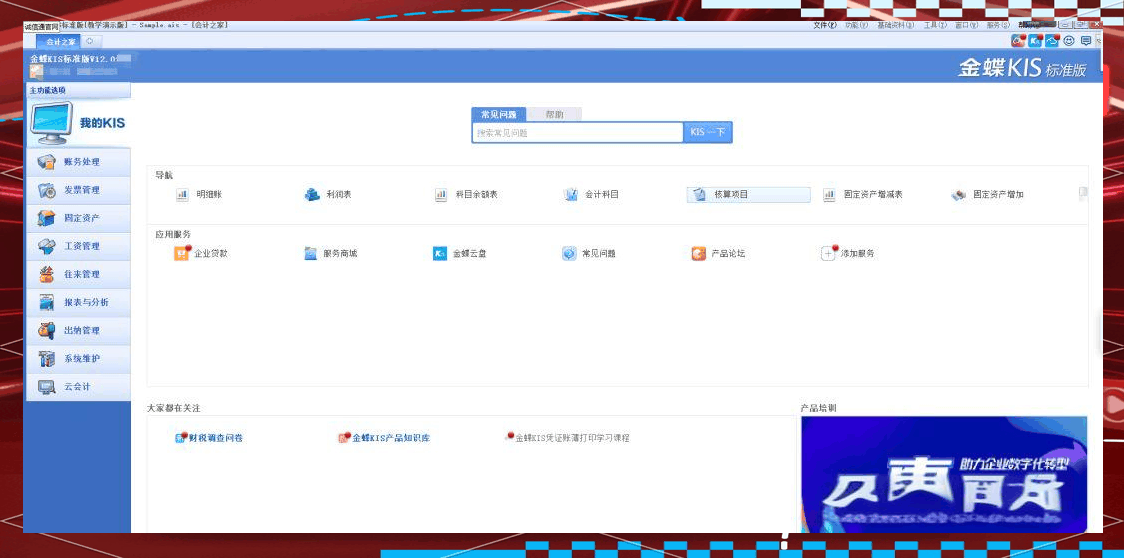Open the 工具 menu
The width and height of the screenshot is (1124, 558).
pyautogui.click(x=934, y=25)
